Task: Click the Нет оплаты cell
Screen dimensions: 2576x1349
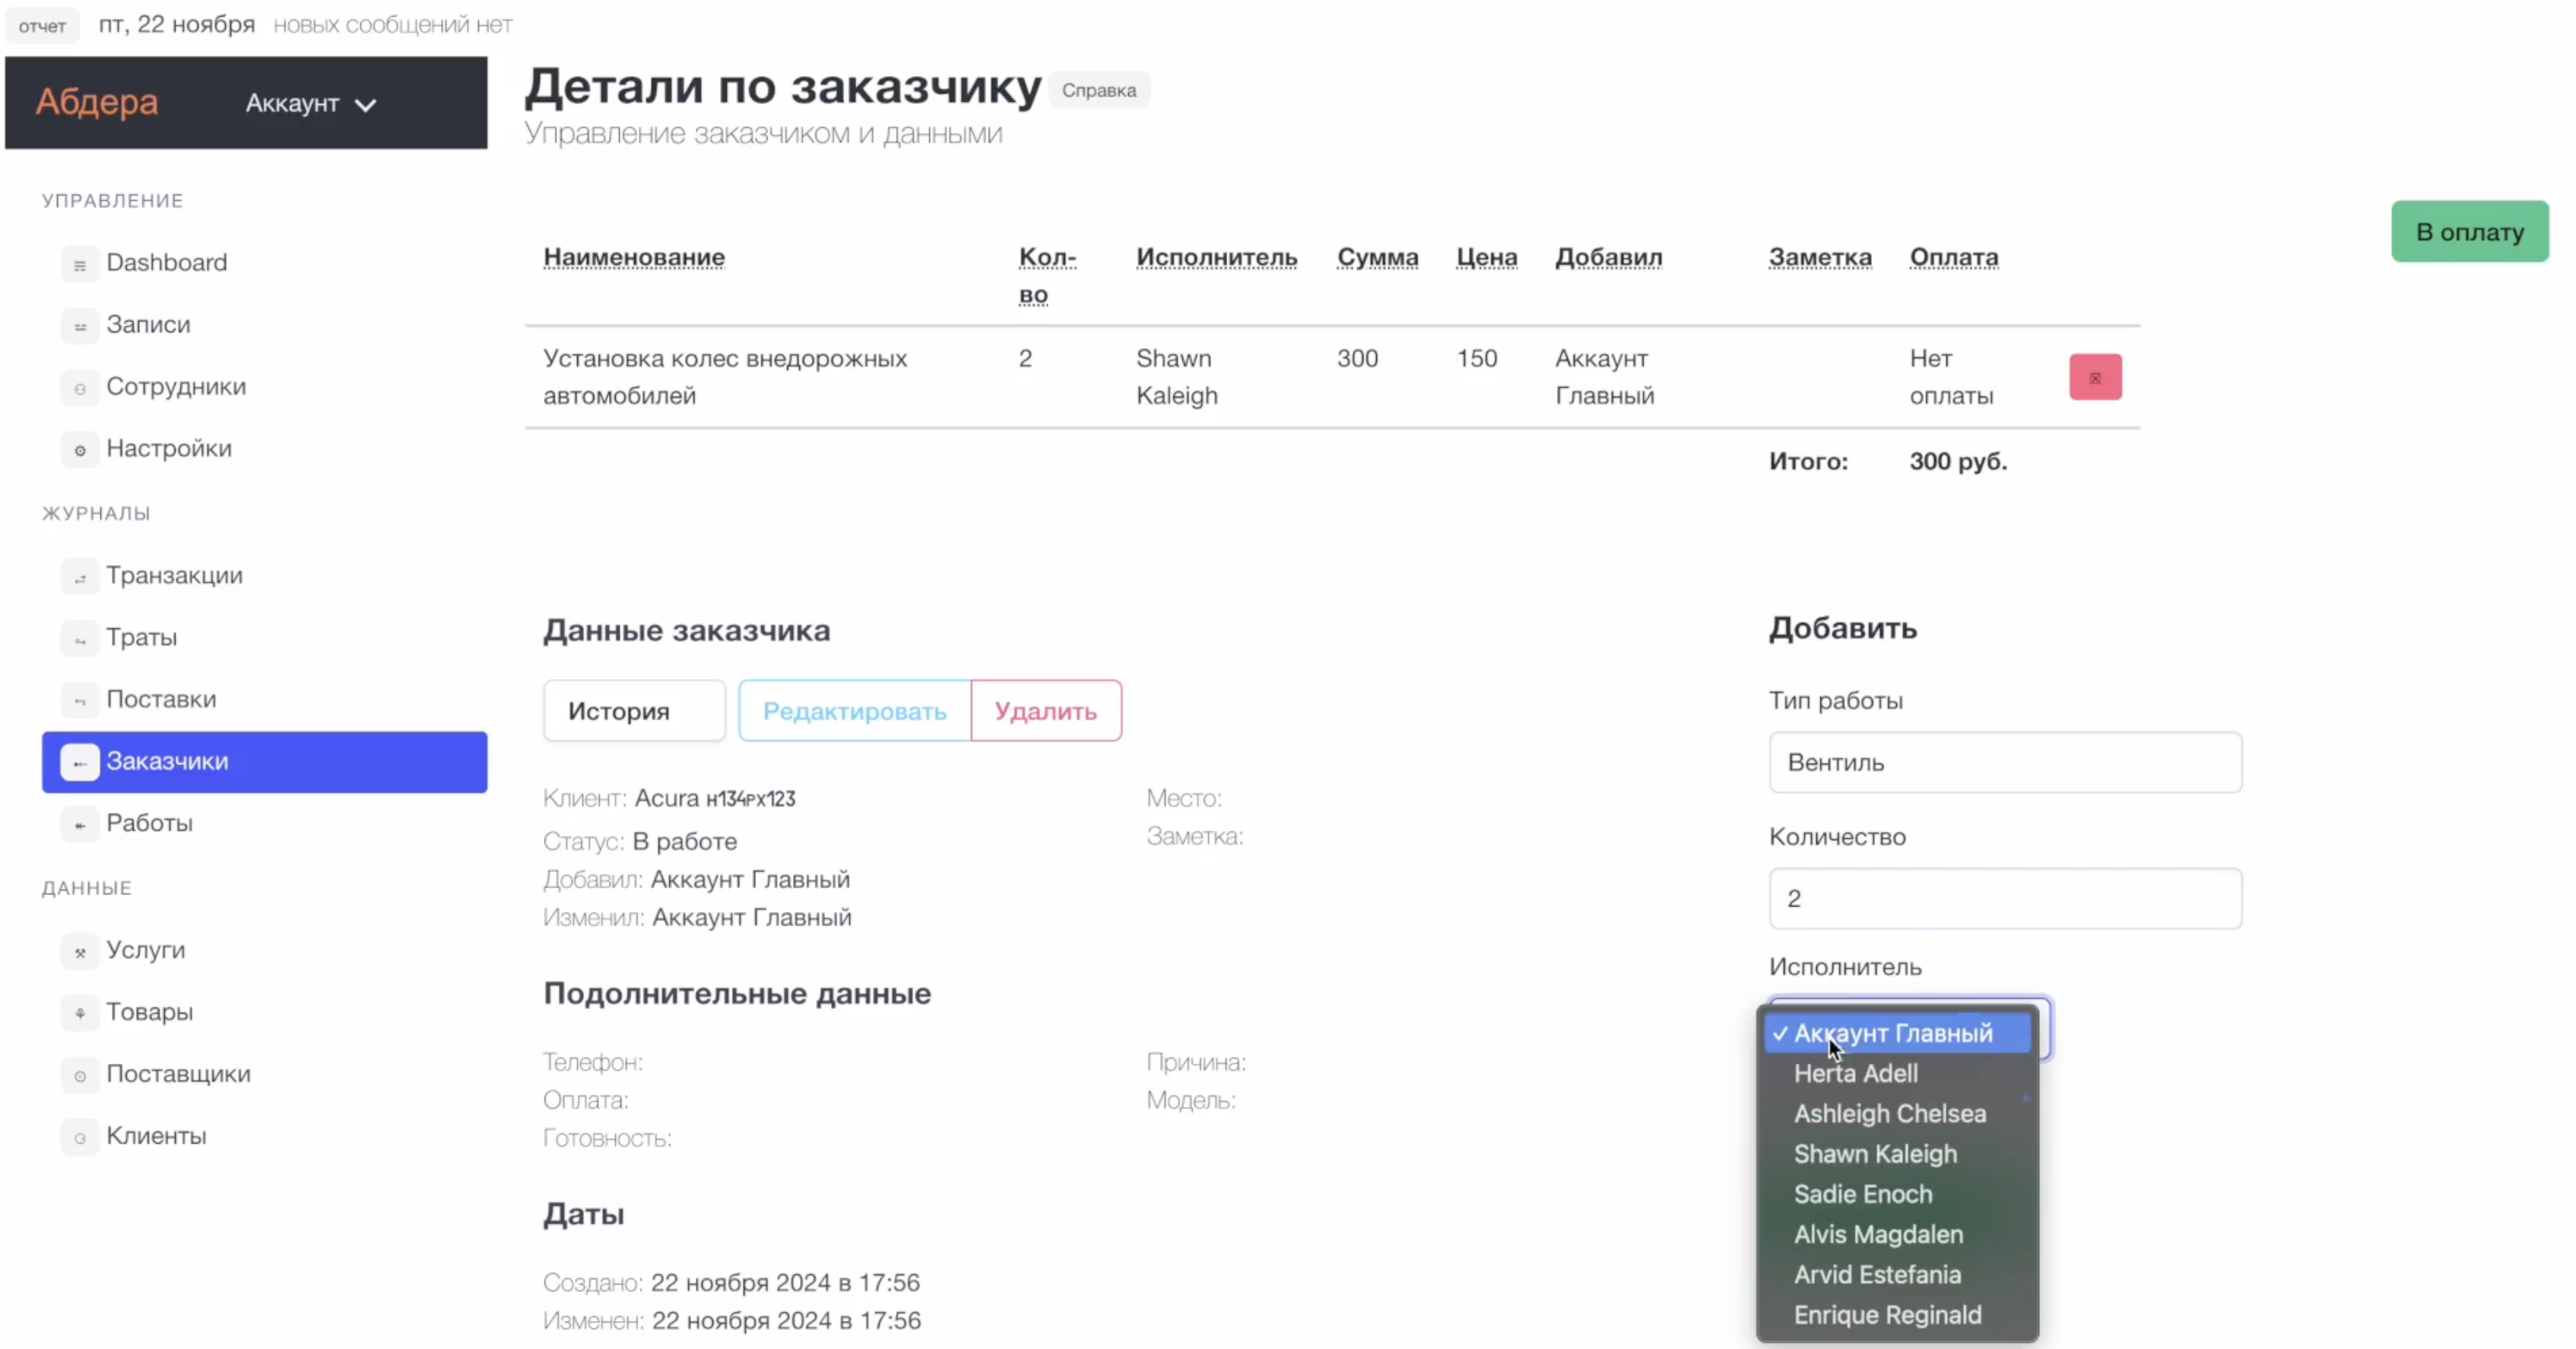Action: (x=1951, y=377)
